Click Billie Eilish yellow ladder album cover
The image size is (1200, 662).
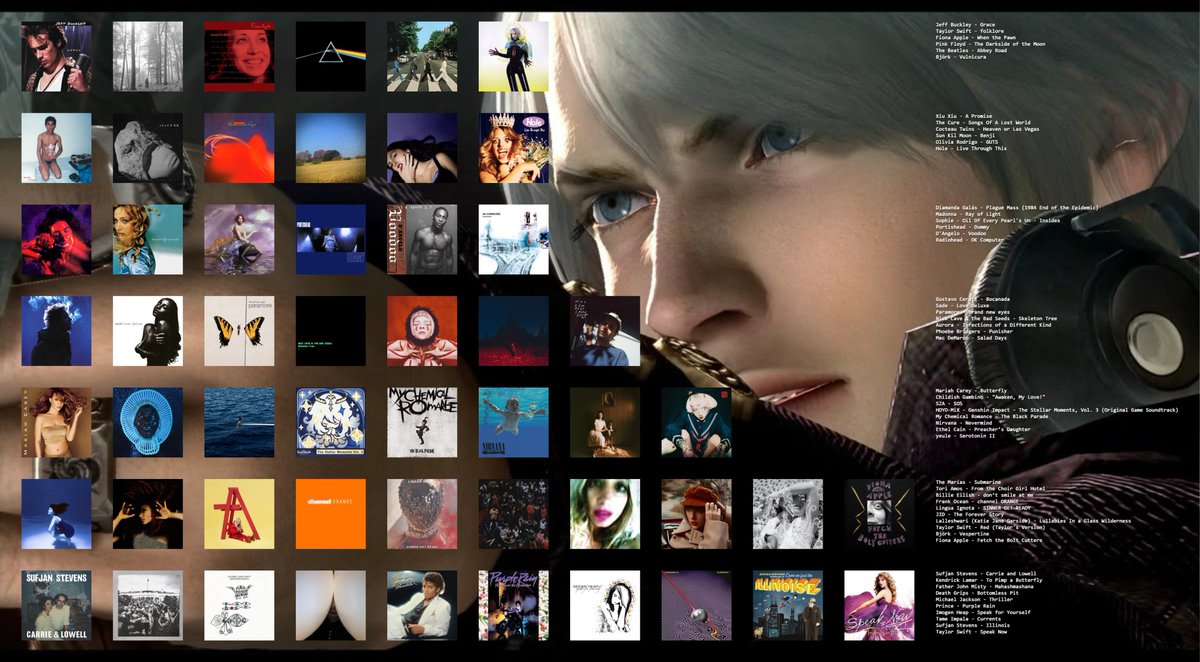[239, 514]
